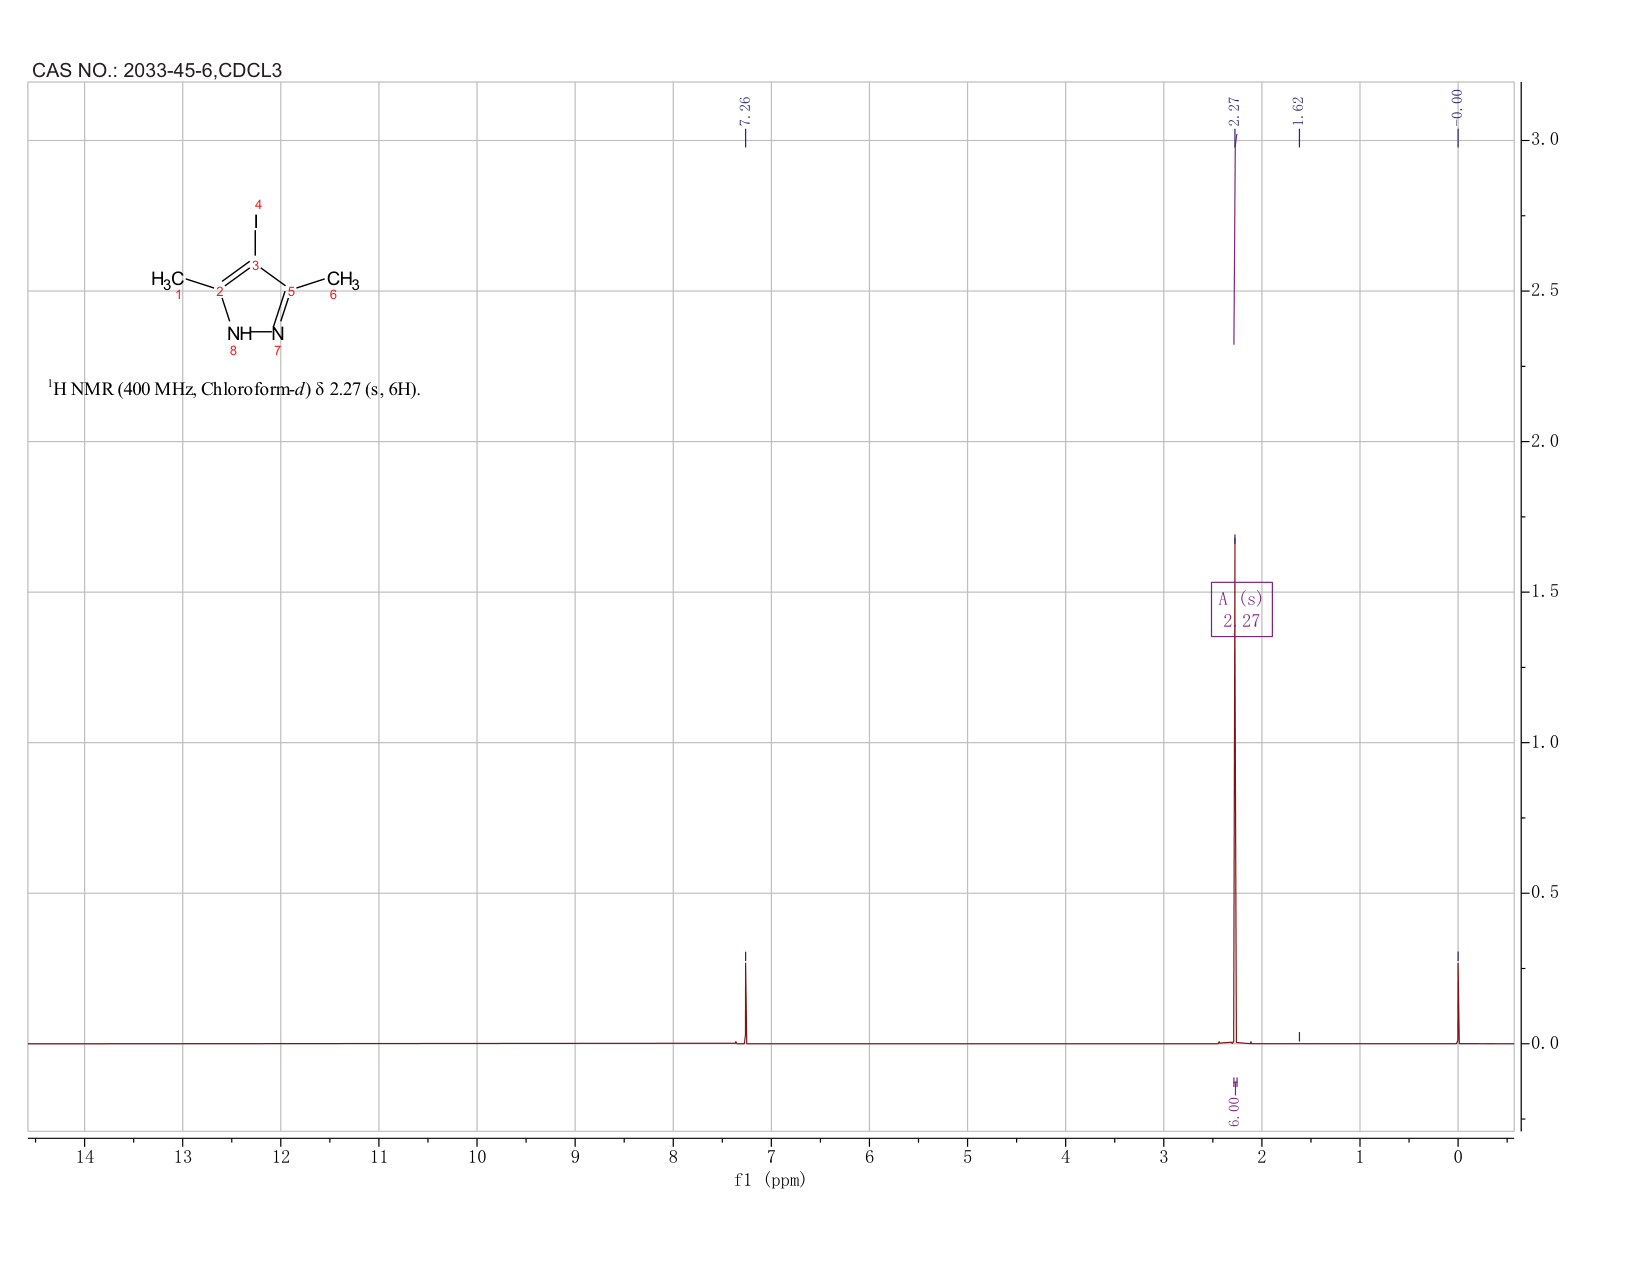
Task: Click y-axis tick label 2.0
Action: (x=1545, y=441)
